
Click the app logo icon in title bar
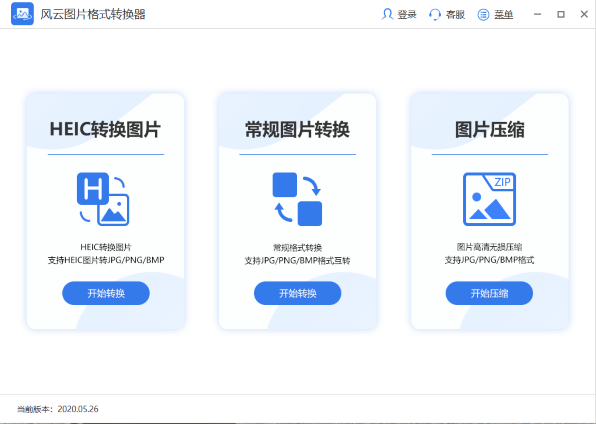click(x=22, y=14)
